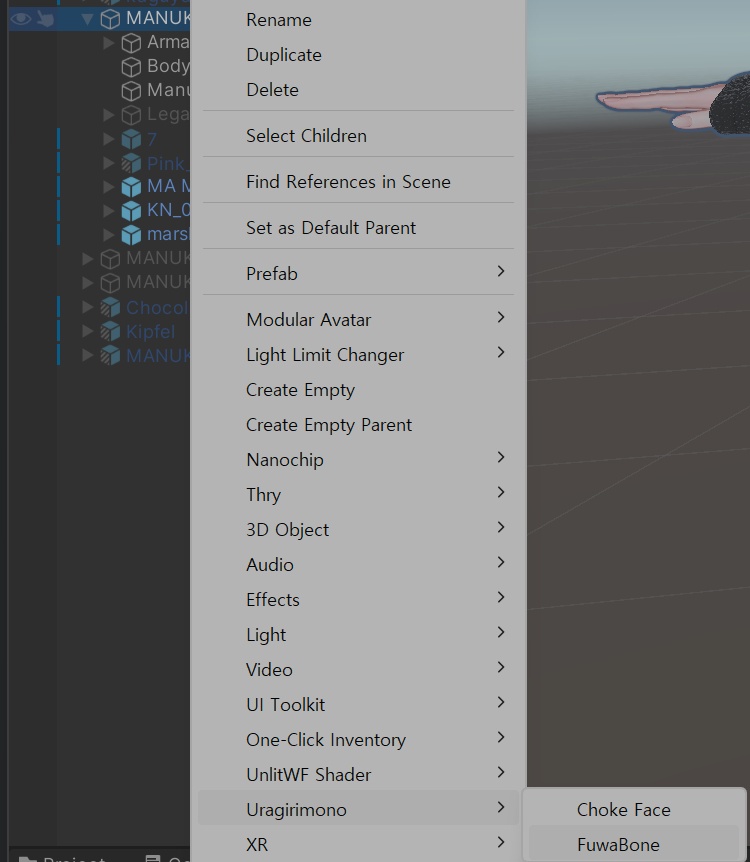The width and height of the screenshot is (750, 862).
Task: Expand the Lega object arrow
Action: (x=108, y=114)
